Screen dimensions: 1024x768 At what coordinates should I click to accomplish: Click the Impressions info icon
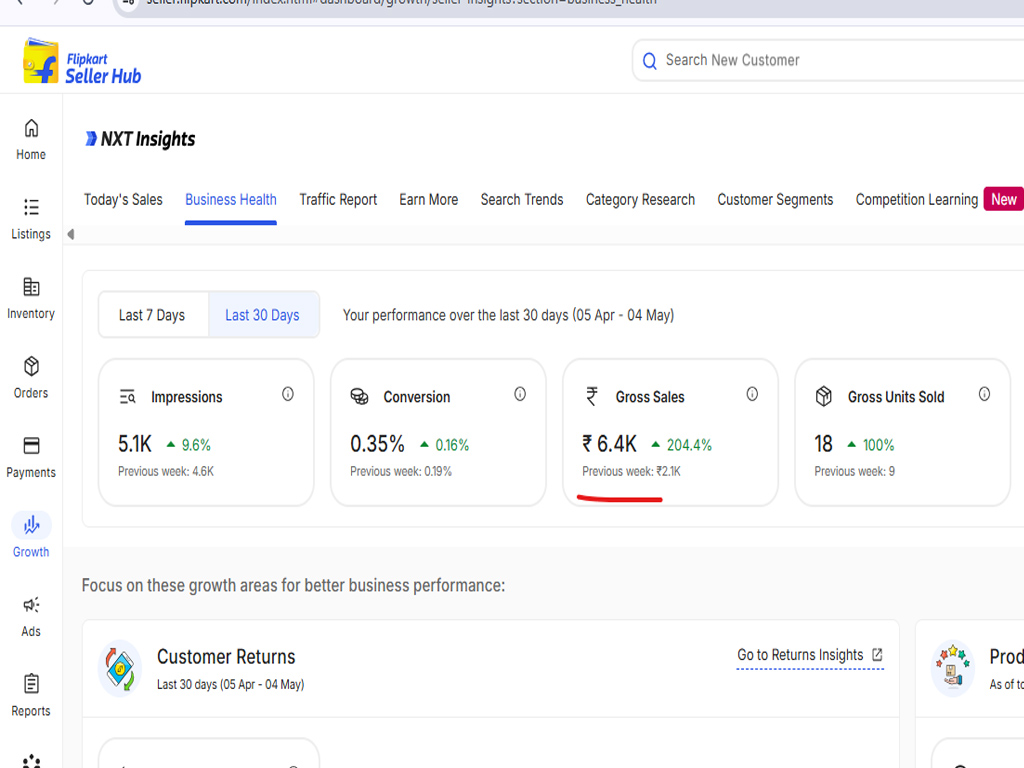click(x=287, y=394)
